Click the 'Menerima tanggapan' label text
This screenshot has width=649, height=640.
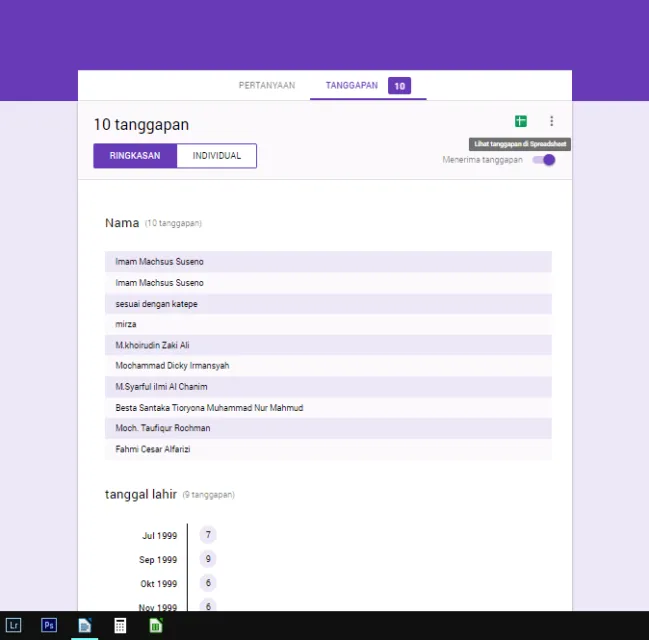point(482,160)
